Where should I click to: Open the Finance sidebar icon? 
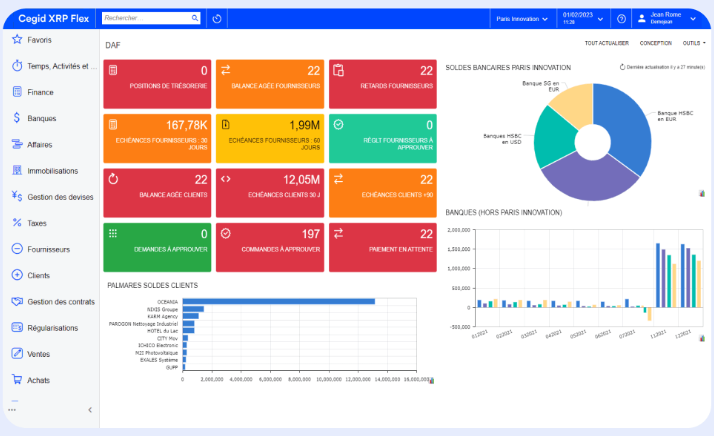pos(17,92)
